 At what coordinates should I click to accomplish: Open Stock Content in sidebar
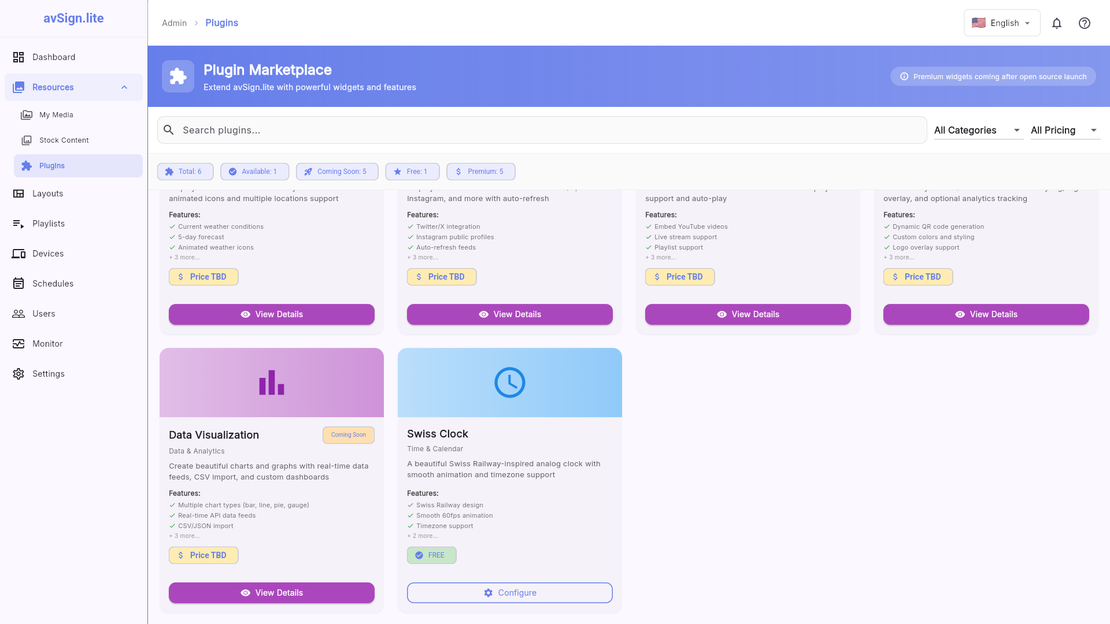point(78,140)
